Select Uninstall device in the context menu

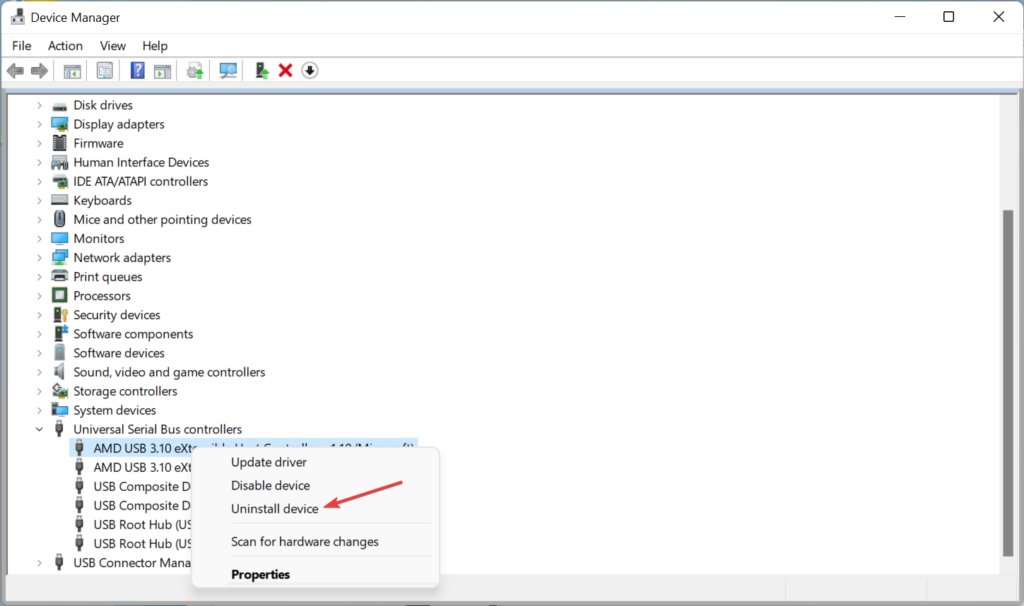[275, 509]
